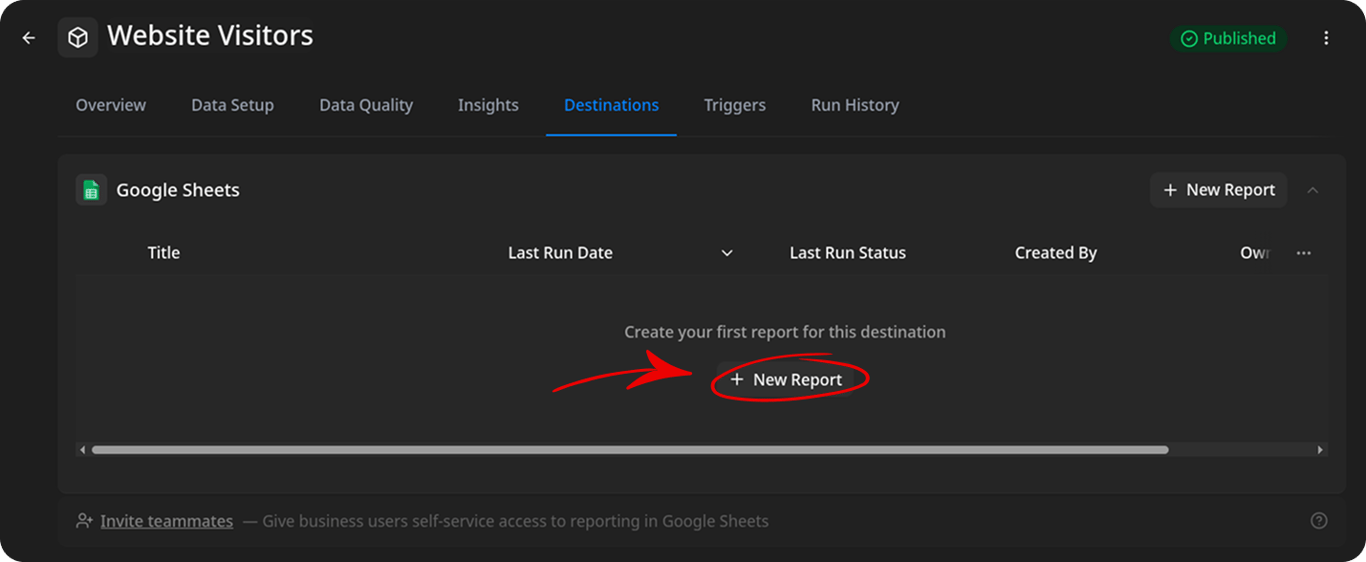The image size is (1366, 562).
Task: Open the Invite teammates link
Action: click(x=167, y=521)
